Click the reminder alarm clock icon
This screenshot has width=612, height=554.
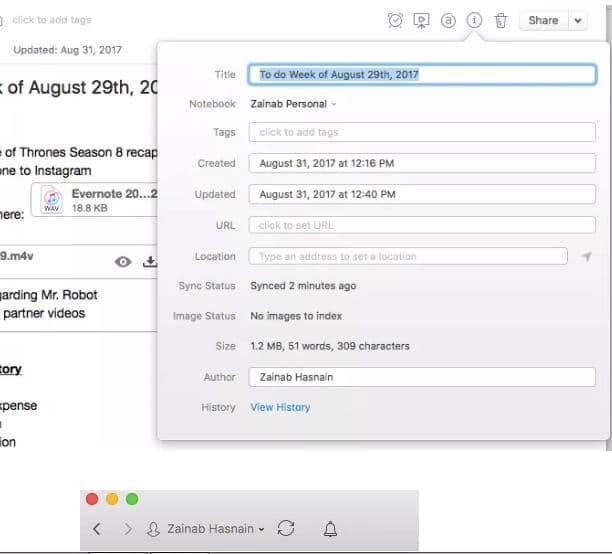tap(396, 20)
